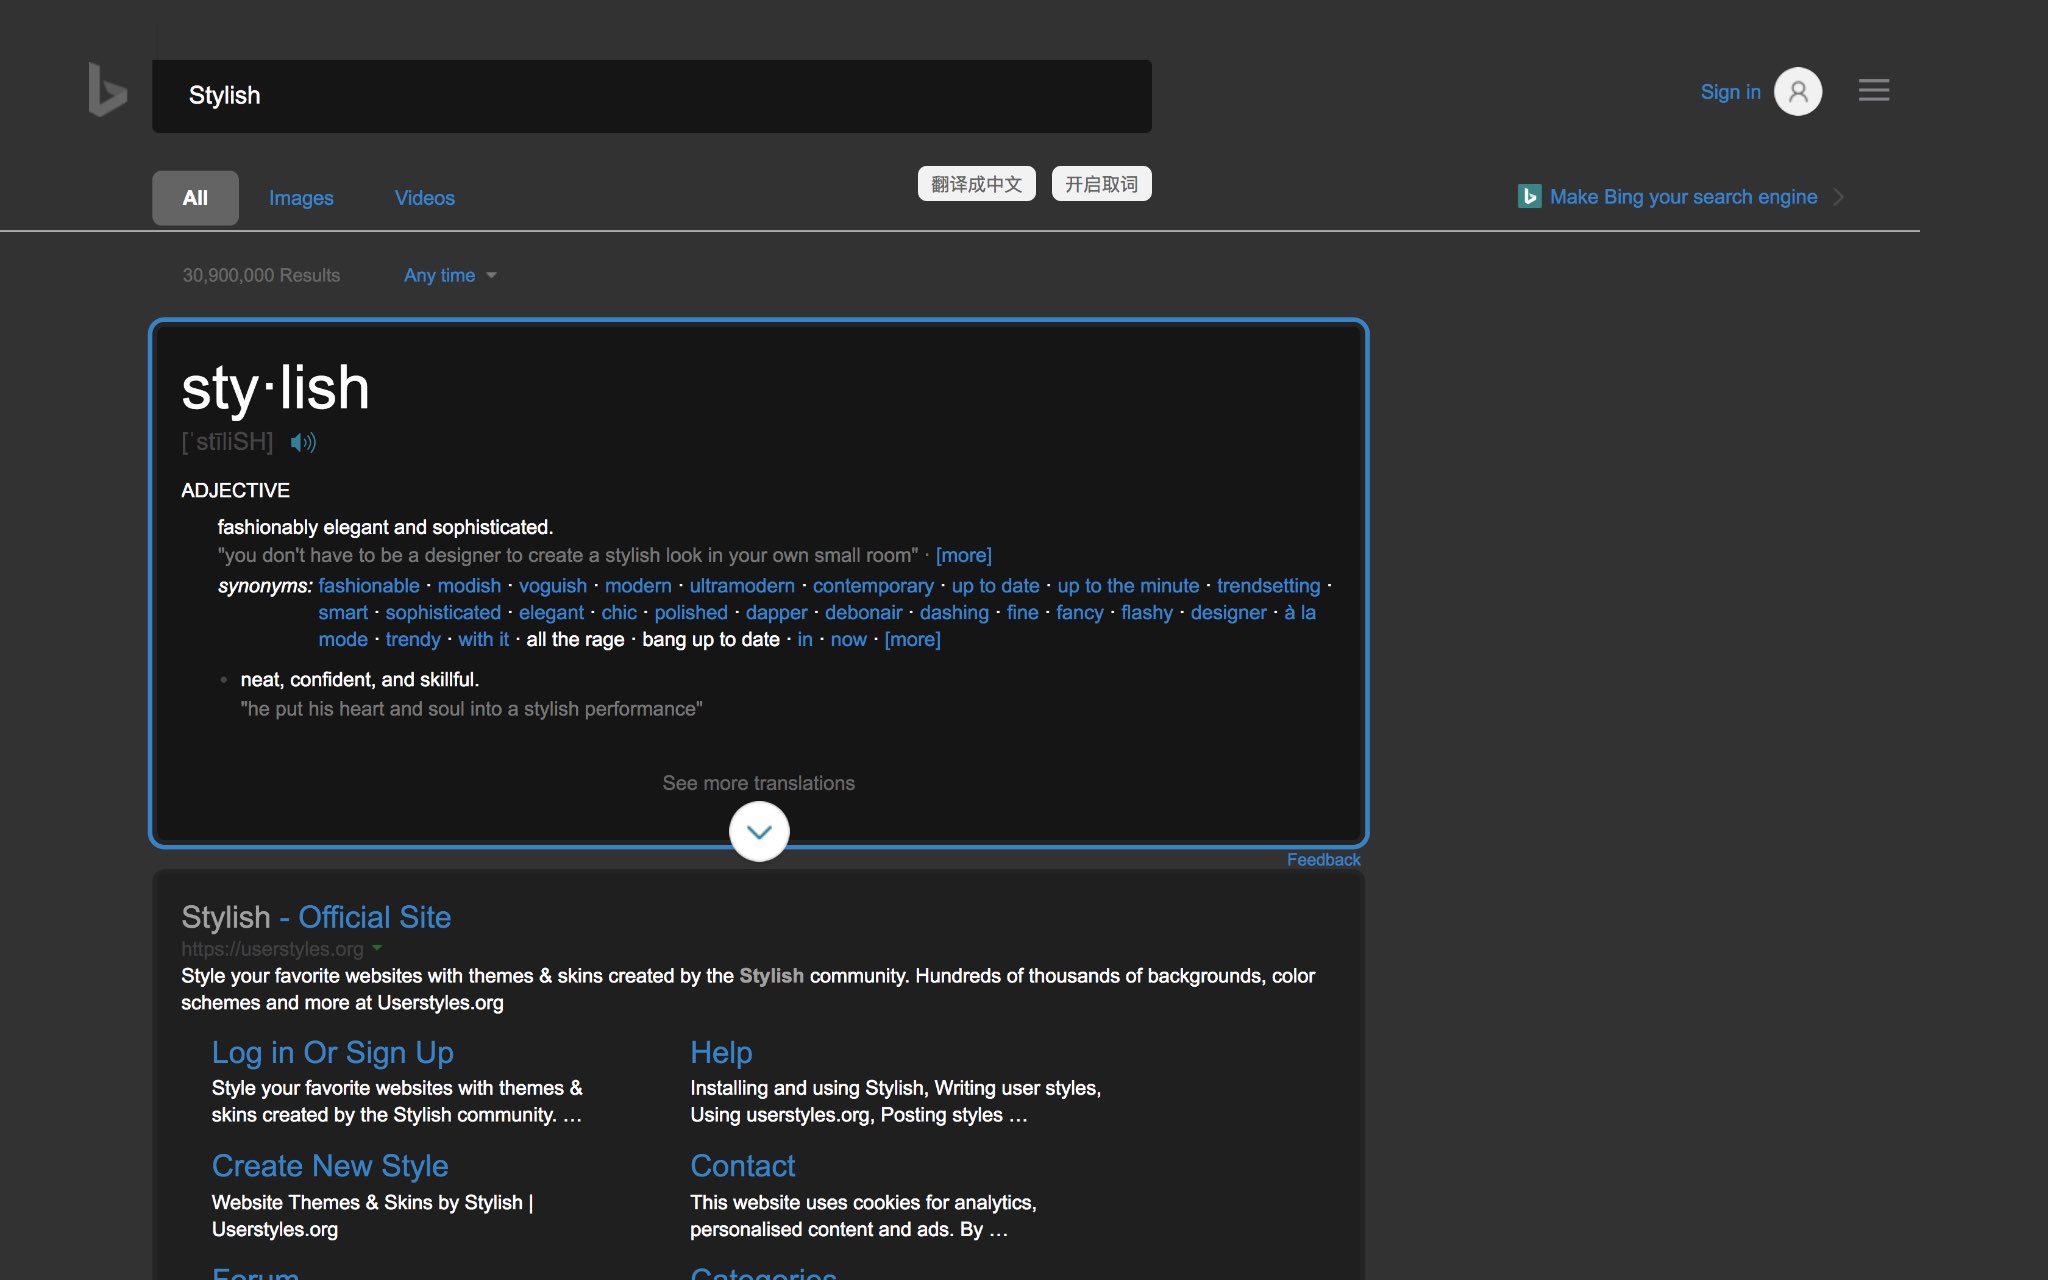Click the user profile avatar icon
This screenshot has width=2048, height=1280.
pyautogui.click(x=1797, y=91)
